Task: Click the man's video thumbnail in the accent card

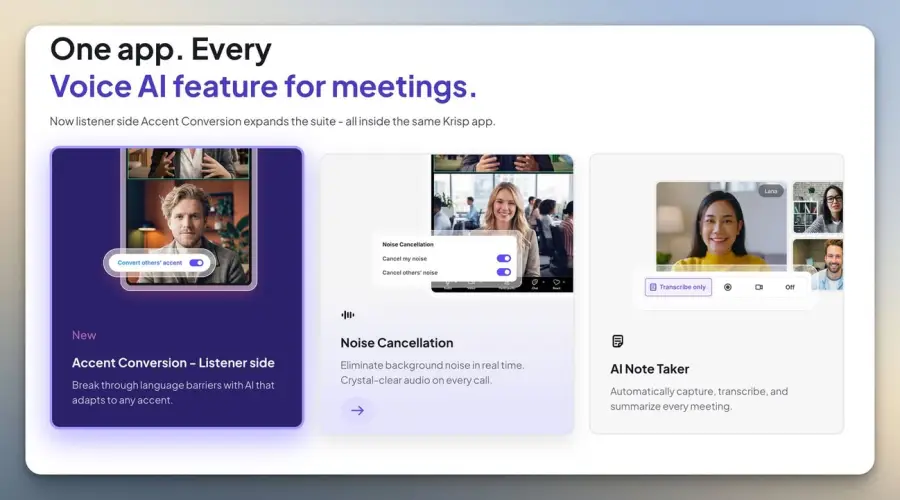Action: [x=188, y=232]
